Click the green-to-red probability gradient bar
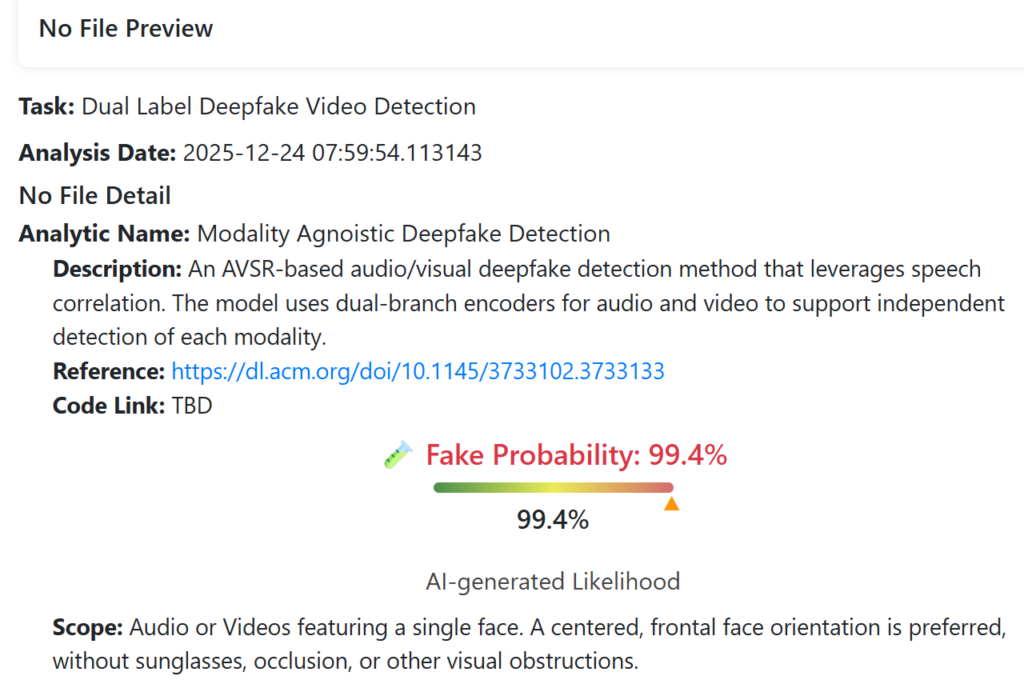This screenshot has width=1024, height=688. pyautogui.click(x=553, y=488)
